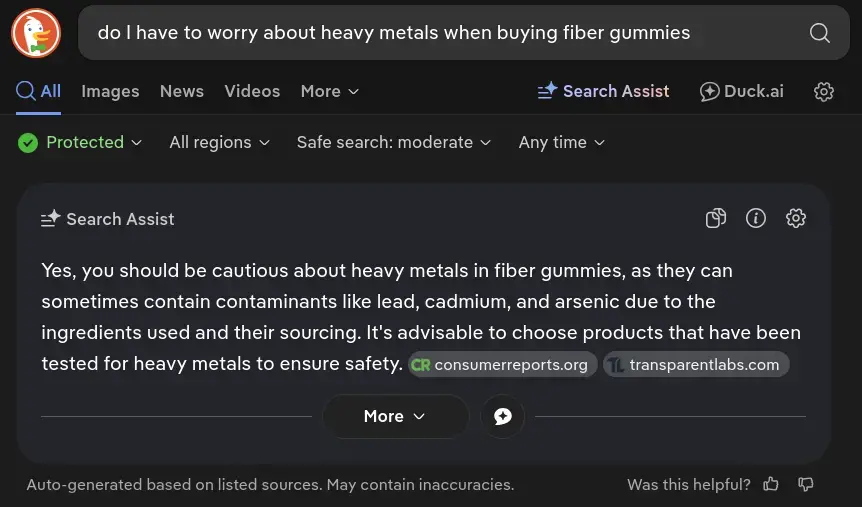Image resolution: width=862 pixels, height=507 pixels.
Task: Click thumbs down for not helpful
Action: pos(806,484)
